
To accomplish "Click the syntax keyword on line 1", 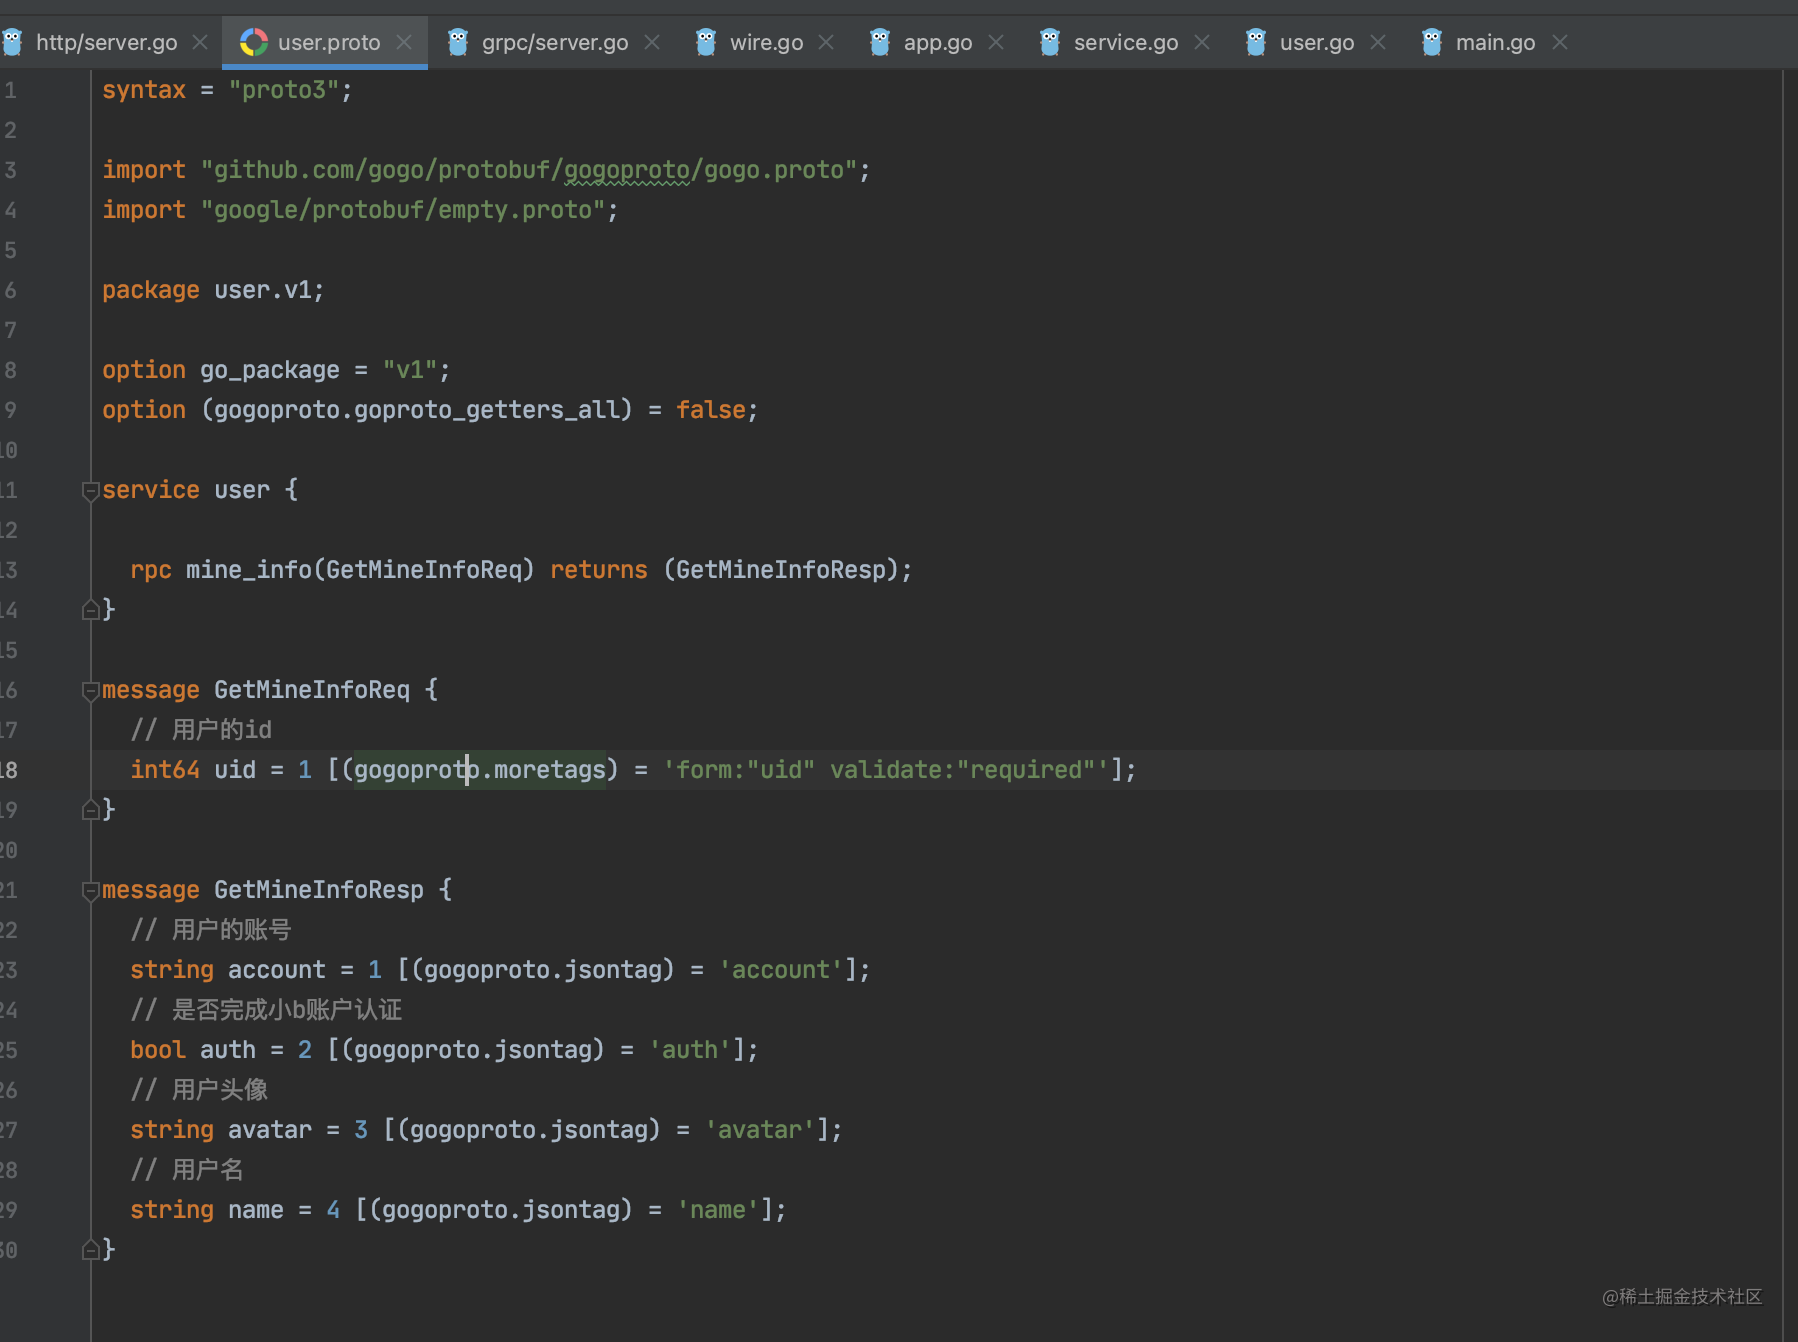I will coord(144,90).
